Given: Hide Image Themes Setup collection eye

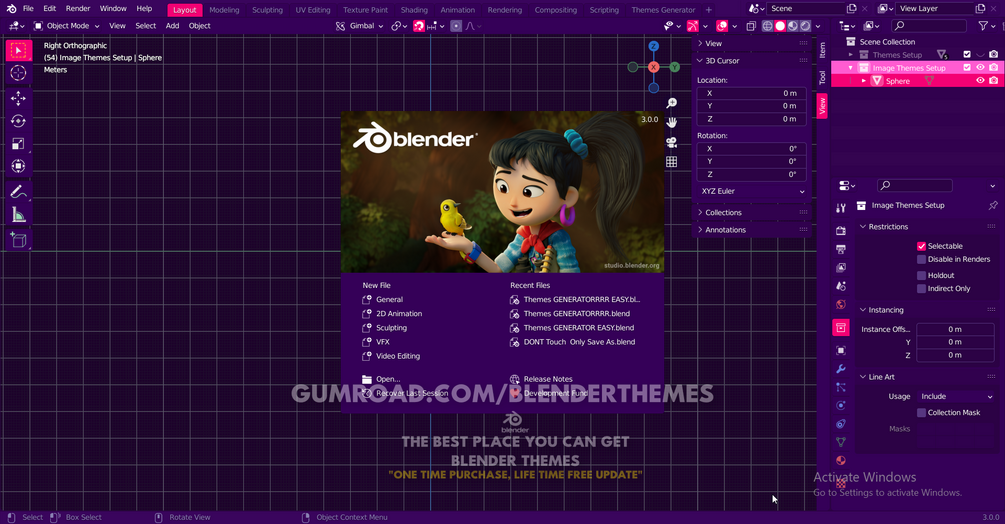Looking at the screenshot, I should (x=980, y=68).
